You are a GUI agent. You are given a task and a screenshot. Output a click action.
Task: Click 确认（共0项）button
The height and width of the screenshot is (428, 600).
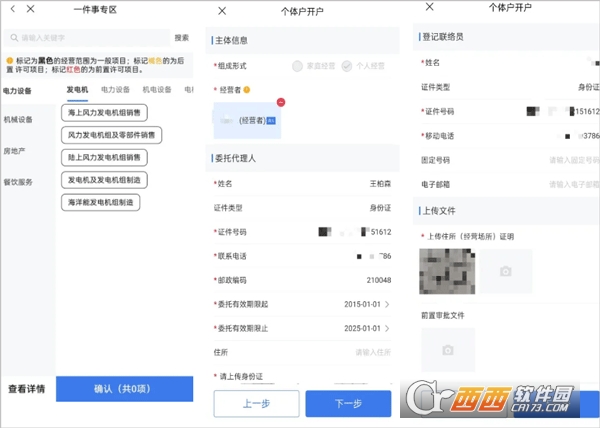[124, 389]
